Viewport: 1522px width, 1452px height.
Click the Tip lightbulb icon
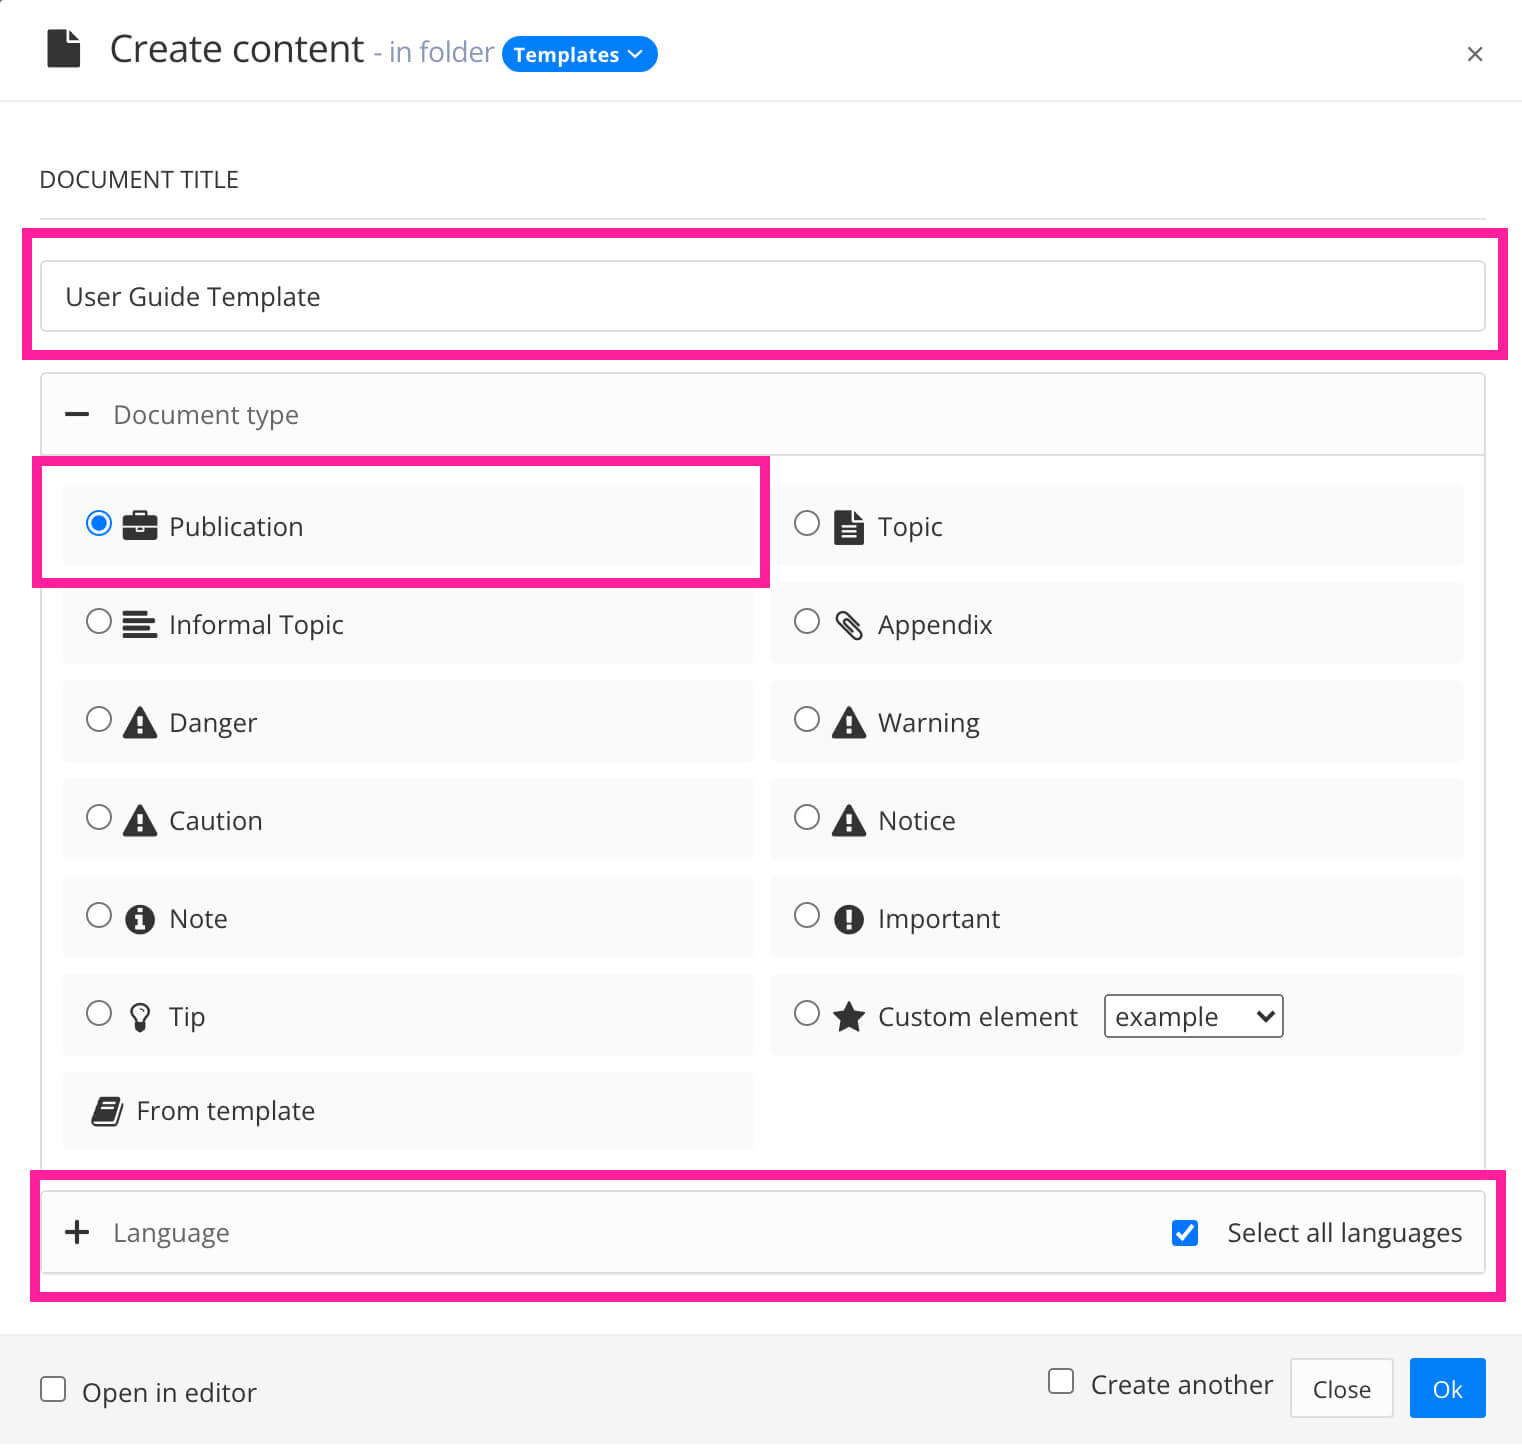pyautogui.click(x=140, y=1015)
